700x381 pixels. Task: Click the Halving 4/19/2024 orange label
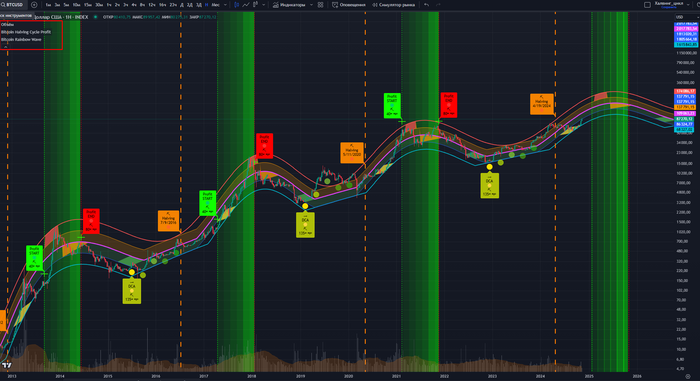[x=542, y=104]
